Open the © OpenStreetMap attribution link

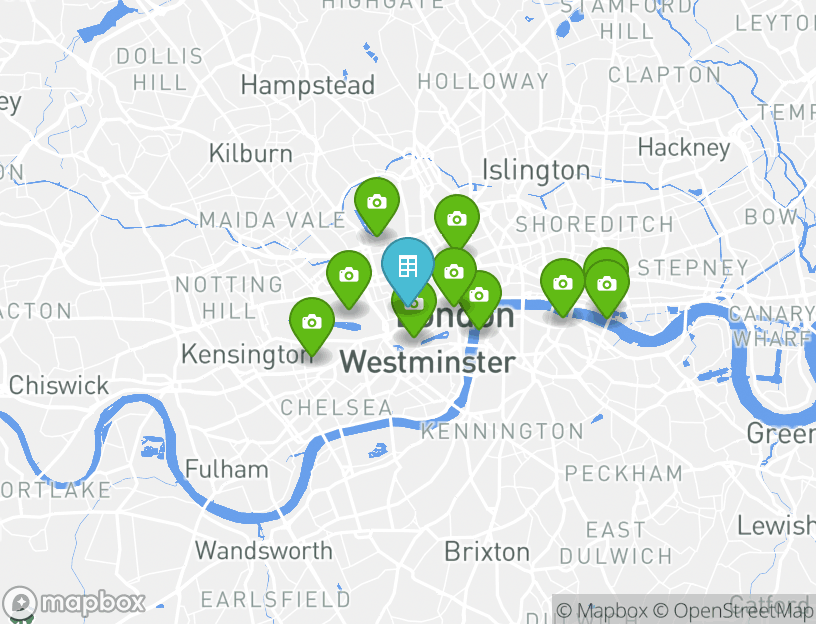(x=733, y=610)
